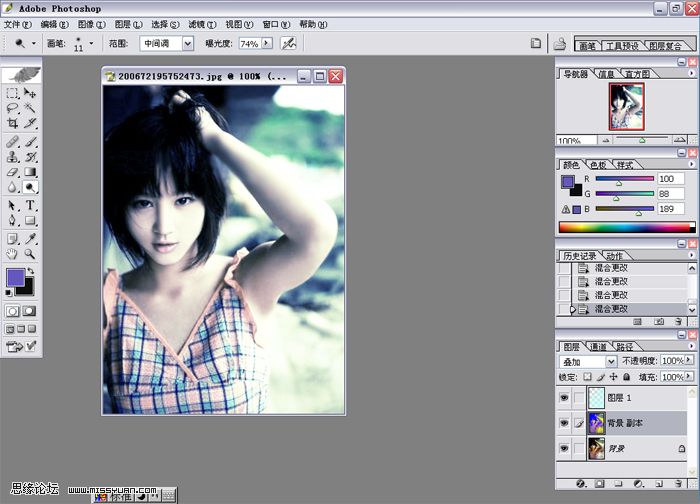Select the History Brush tool
This screenshot has width=700, height=504.
[x=30, y=157]
